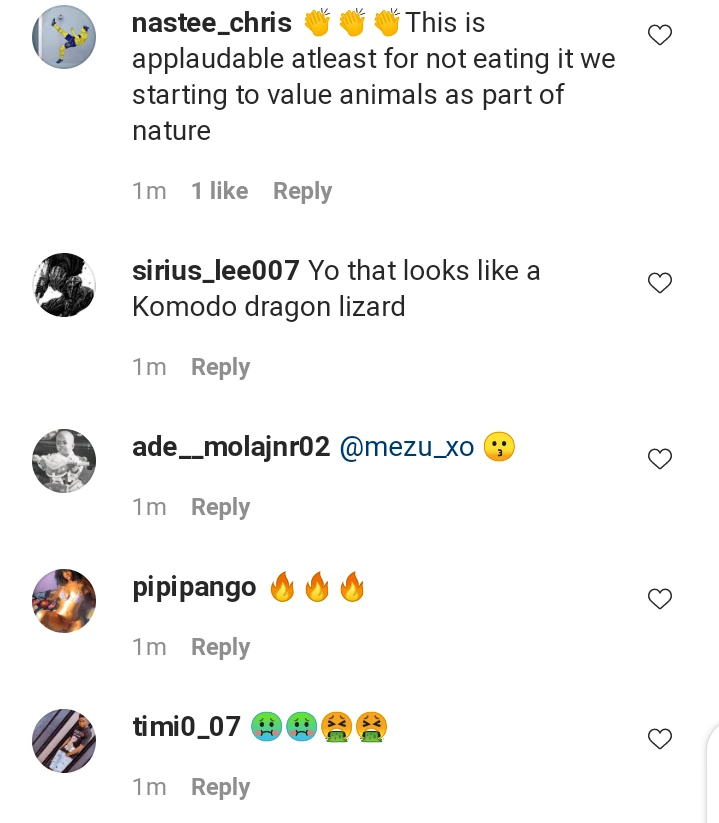Image resolution: width=719 pixels, height=823 pixels.
Task: Like sirius_lee007's Komodo dragon comment
Action: click(x=659, y=284)
